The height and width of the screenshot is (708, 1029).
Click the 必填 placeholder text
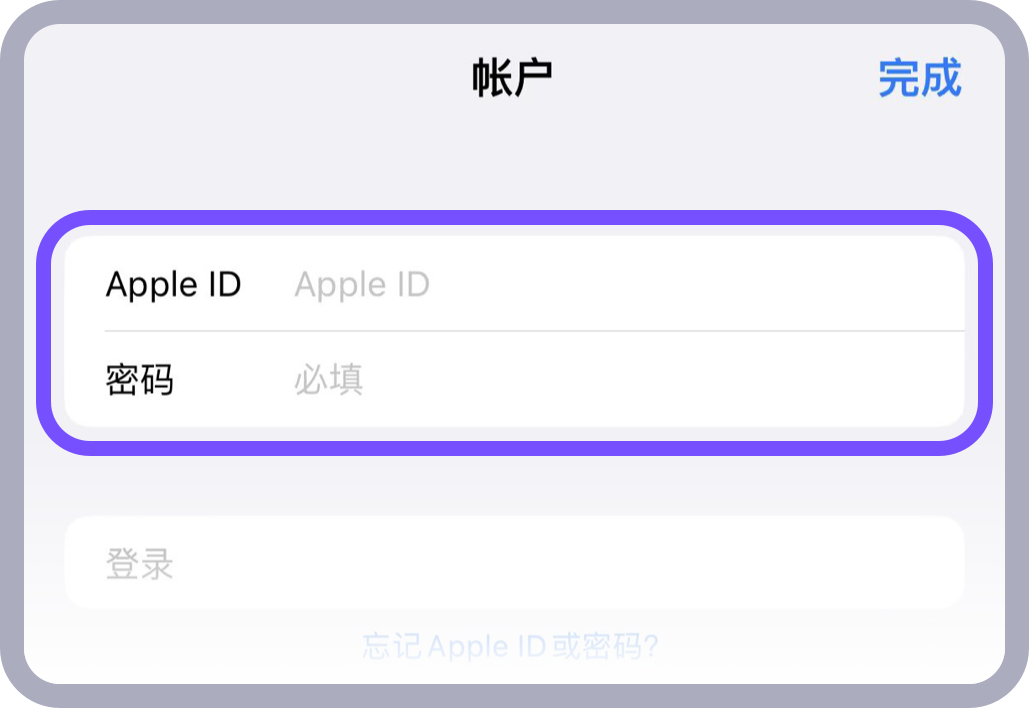coord(328,380)
